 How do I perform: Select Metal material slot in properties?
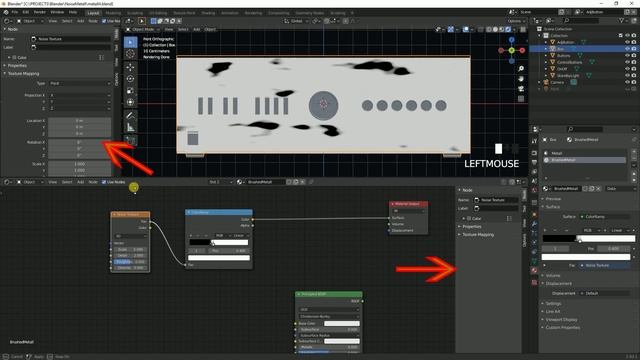pos(584,153)
